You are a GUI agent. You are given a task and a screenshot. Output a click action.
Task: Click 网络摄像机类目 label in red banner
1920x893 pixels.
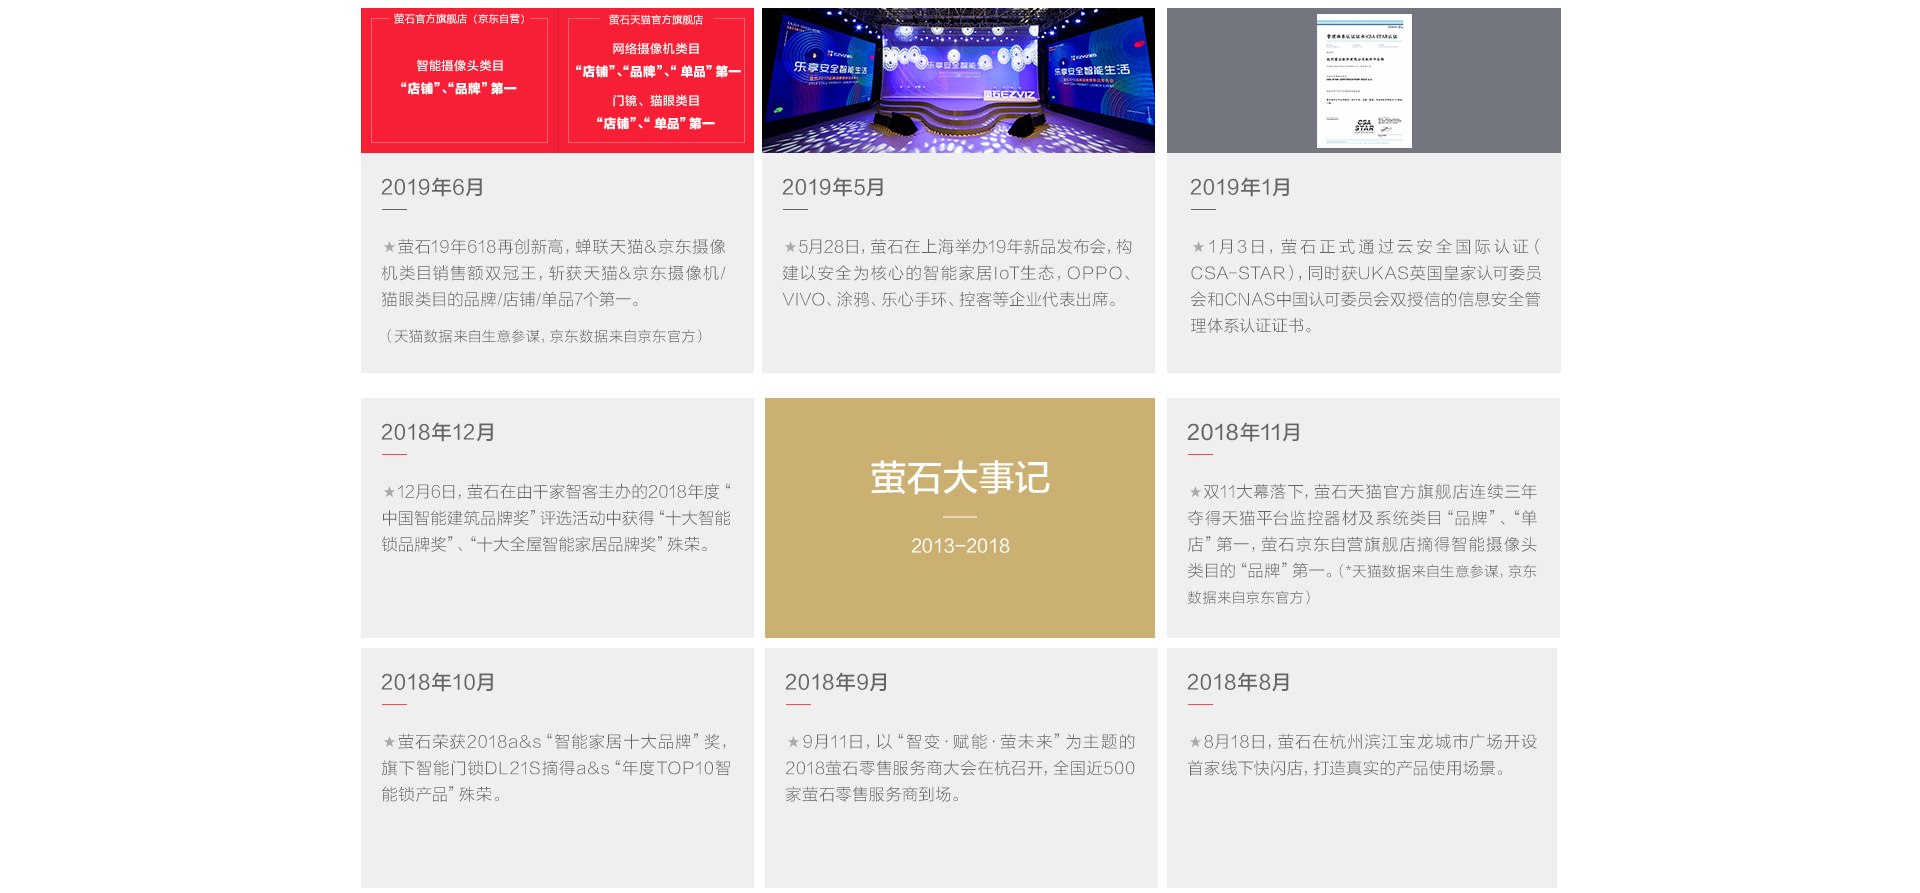[656, 49]
